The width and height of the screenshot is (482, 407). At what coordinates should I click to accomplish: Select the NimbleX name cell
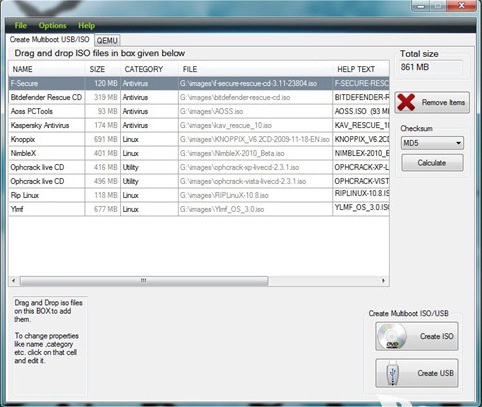click(x=46, y=153)
